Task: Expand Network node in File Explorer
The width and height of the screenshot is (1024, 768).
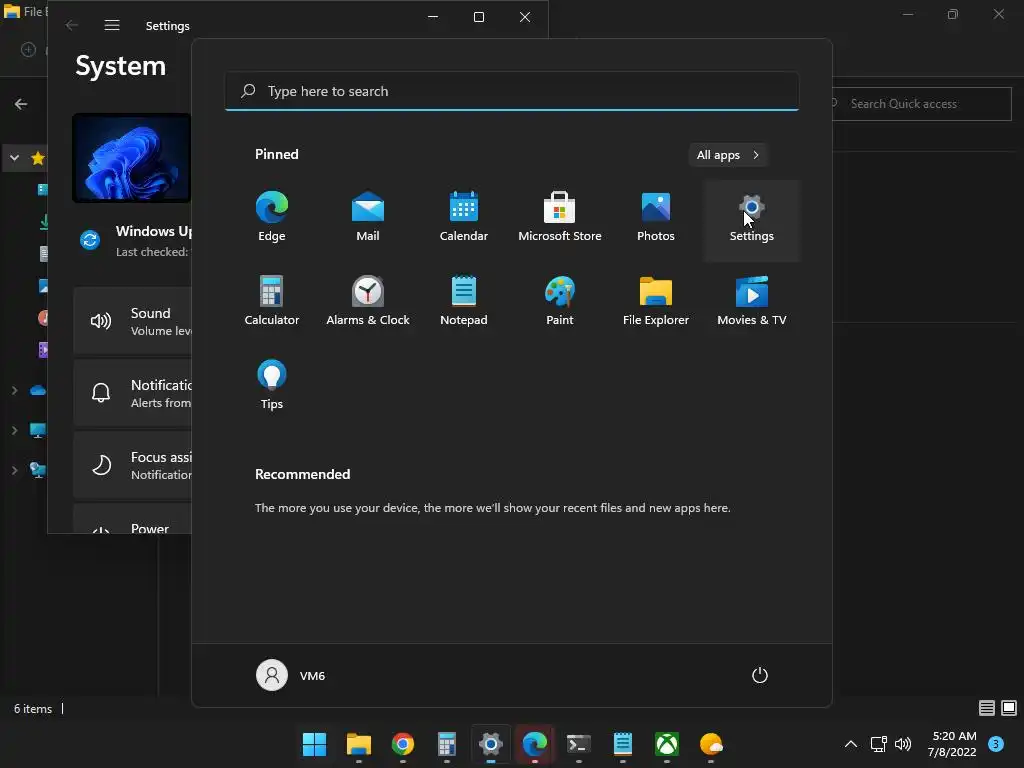Action: (x=14, y=470)
